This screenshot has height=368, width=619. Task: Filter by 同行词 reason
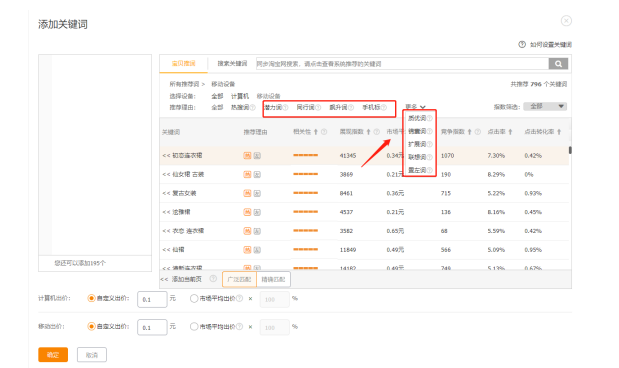pos(305,107)
